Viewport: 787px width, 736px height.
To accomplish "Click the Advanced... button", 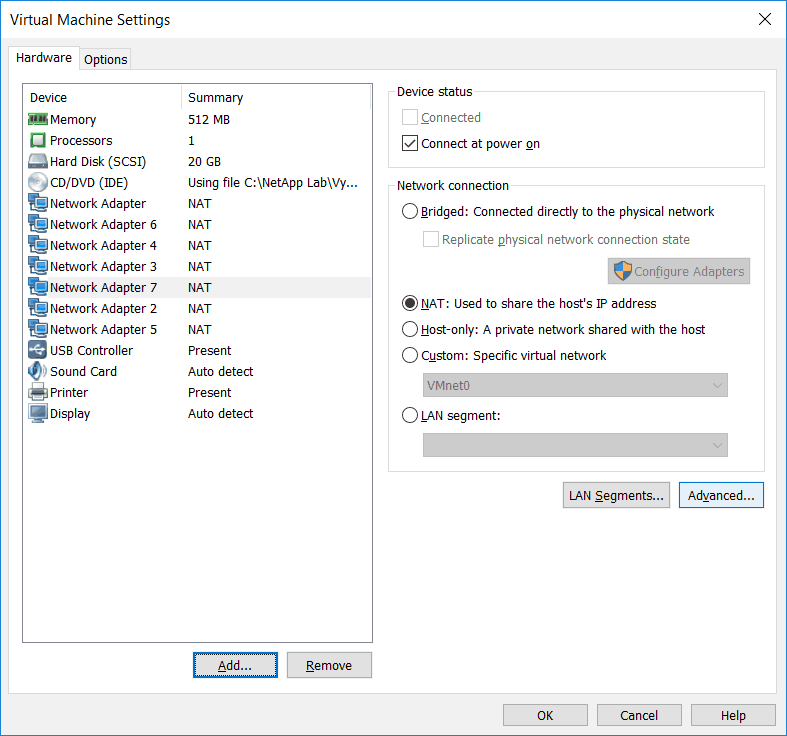I will pyautogui.click(x=721, y=495).
